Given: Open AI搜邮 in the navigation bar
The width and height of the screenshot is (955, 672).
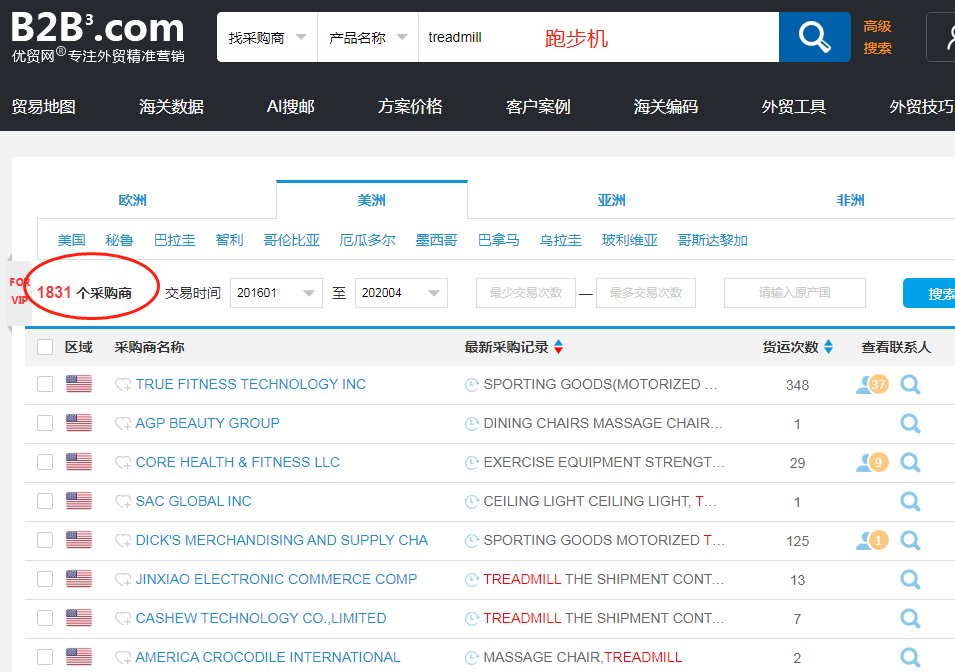Looking at the screenshot, I should 291,107.
